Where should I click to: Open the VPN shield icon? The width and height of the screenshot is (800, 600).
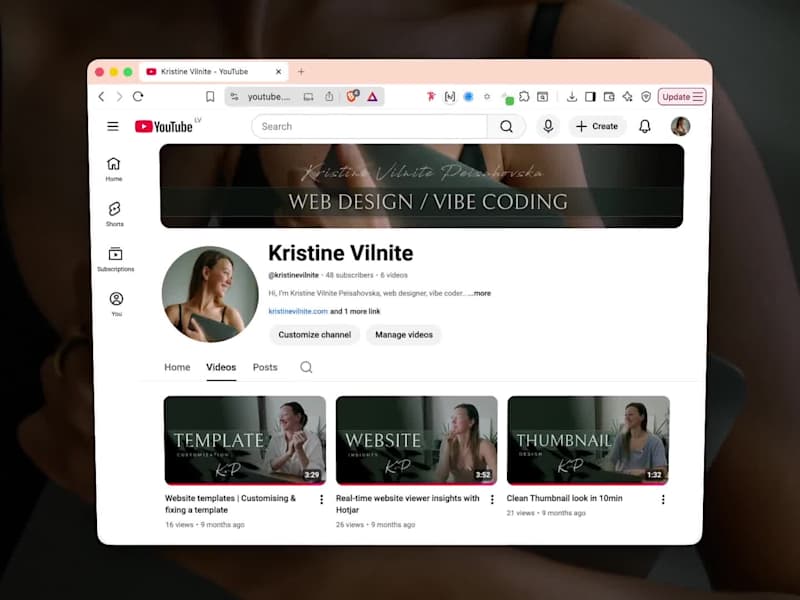click(646, 96)
